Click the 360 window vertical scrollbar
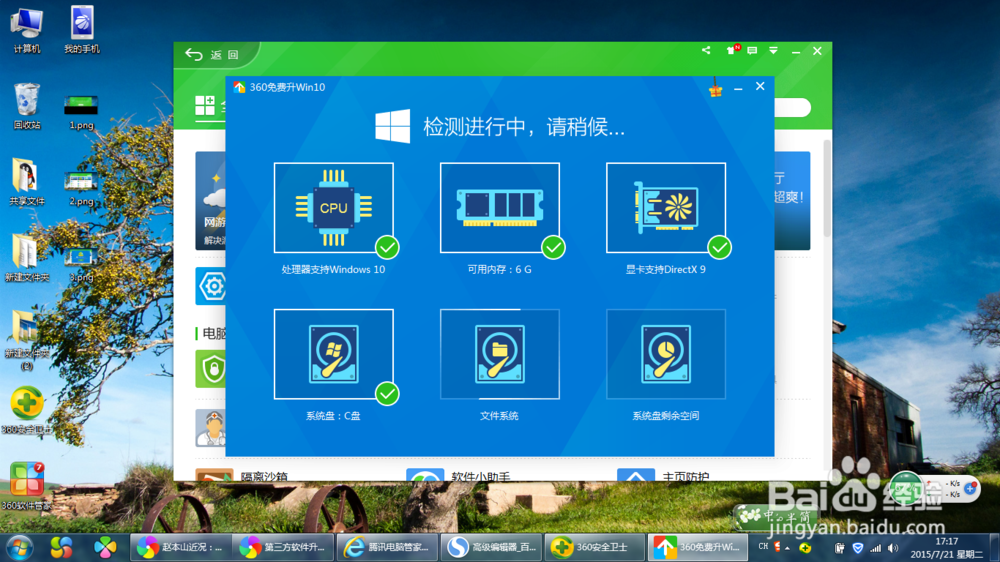This screenshot has height=562, width=1000. tap(827, 188)
